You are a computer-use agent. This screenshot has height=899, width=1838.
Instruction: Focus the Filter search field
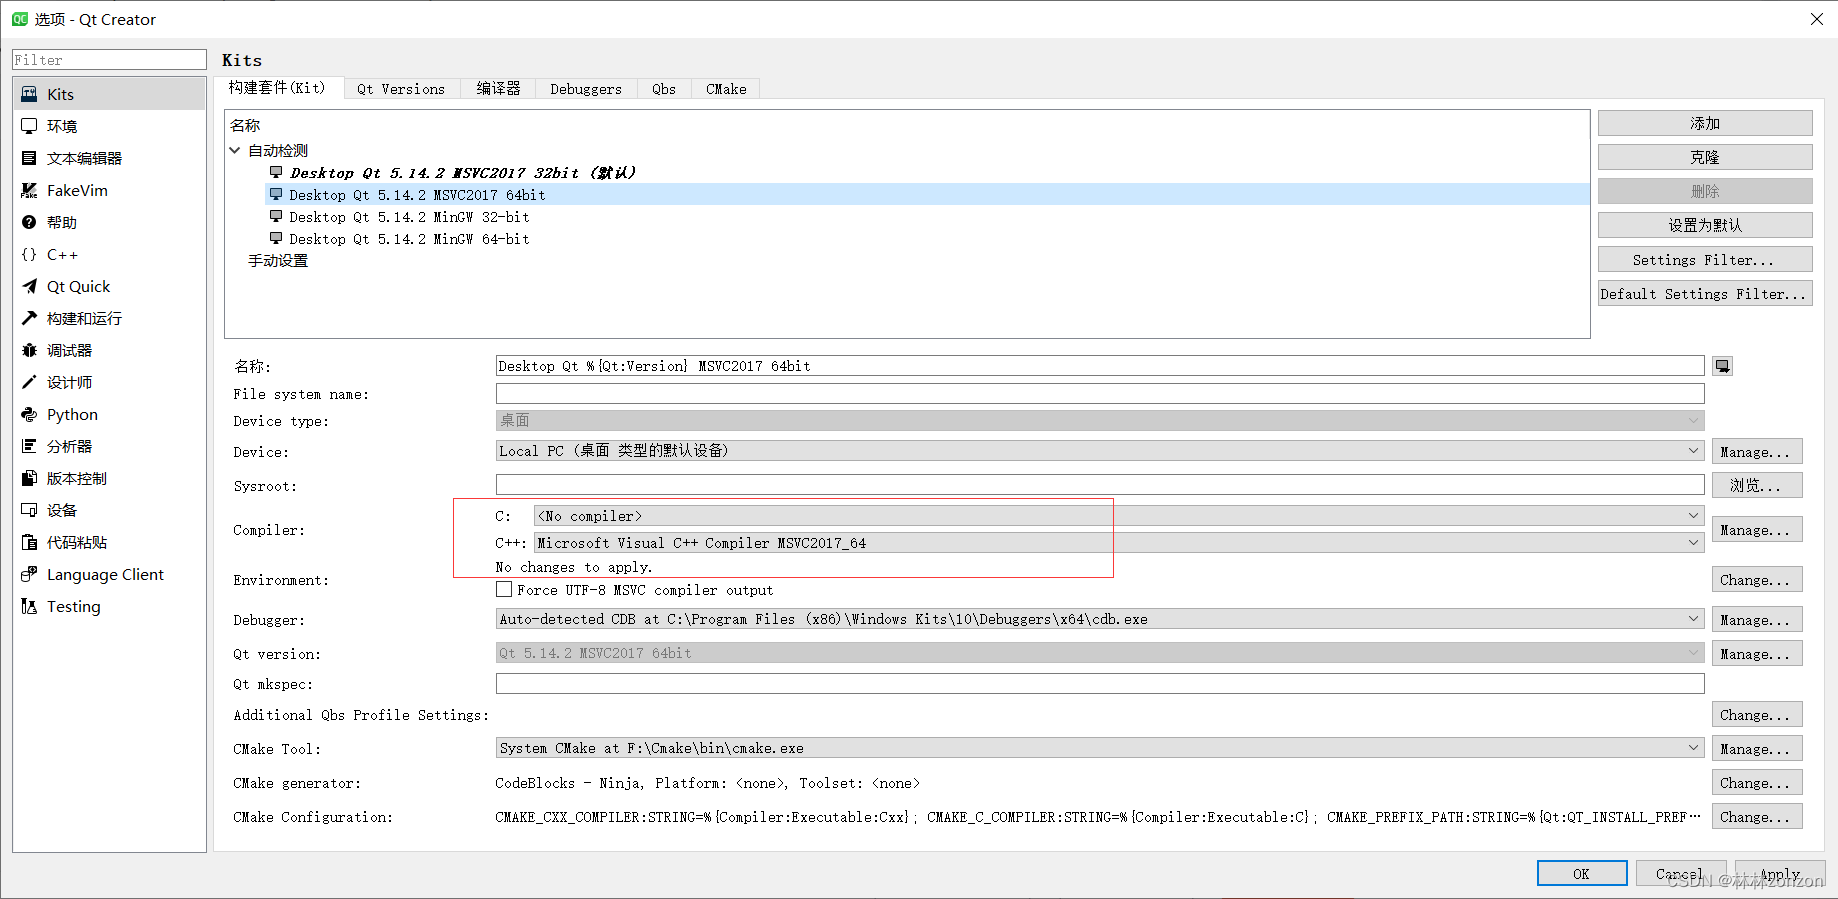click(109, 60)
